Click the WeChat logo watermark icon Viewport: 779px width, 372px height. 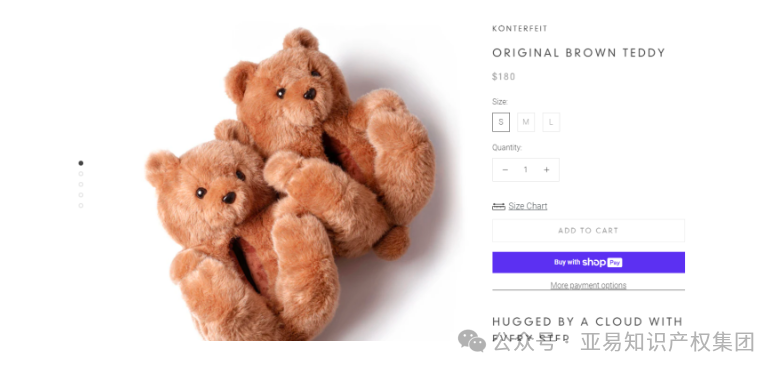[x=471, y=341]
